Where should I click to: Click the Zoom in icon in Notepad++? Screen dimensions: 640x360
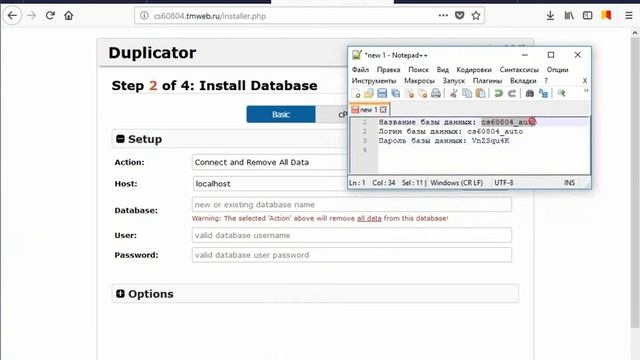(561, 93)
